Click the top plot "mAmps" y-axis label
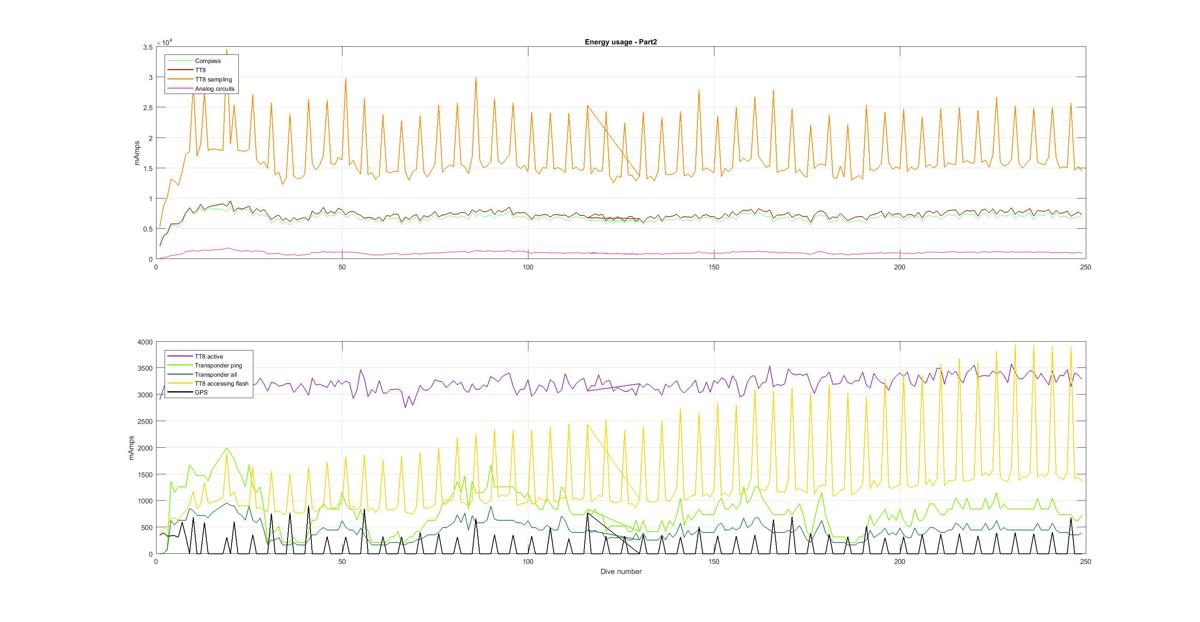The width and height of the screenshot is (1200, 622). [138, 153]
